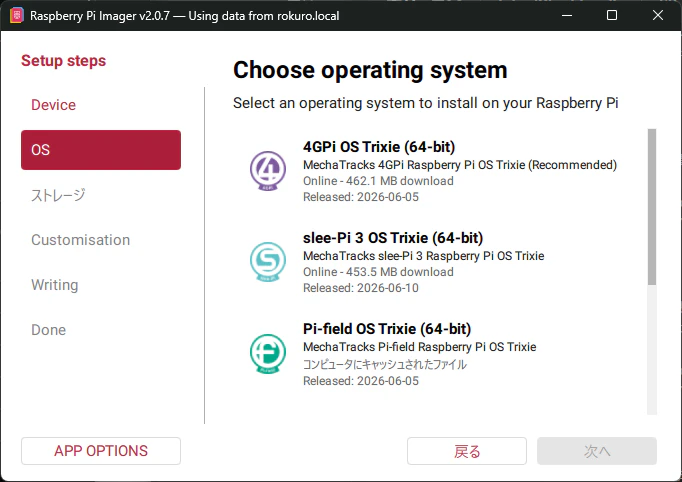The image size is (682, 482).
Task: Click the 戻る back button
Action: [x=467, y=451]
